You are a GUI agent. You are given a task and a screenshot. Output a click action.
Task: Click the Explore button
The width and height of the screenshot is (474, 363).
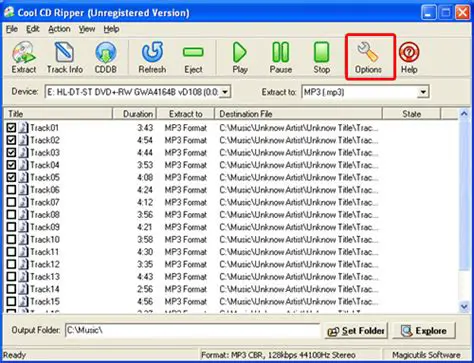pyautogui.click(x=424, y=331)
